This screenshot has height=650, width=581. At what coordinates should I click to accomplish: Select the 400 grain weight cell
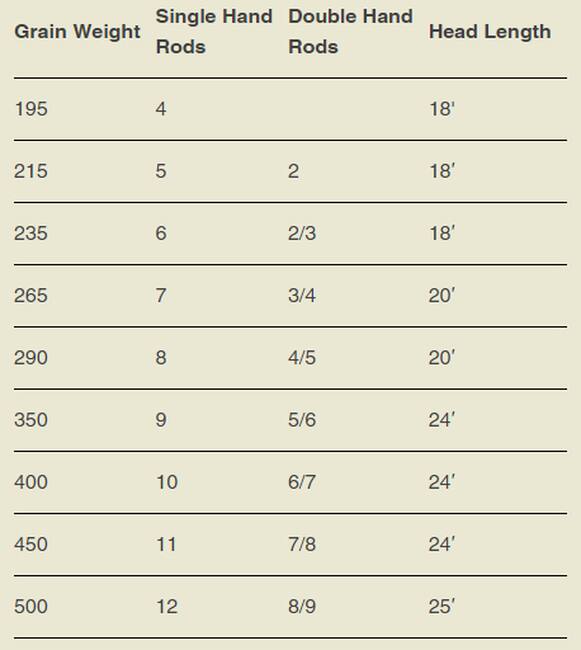click(31, 482)
